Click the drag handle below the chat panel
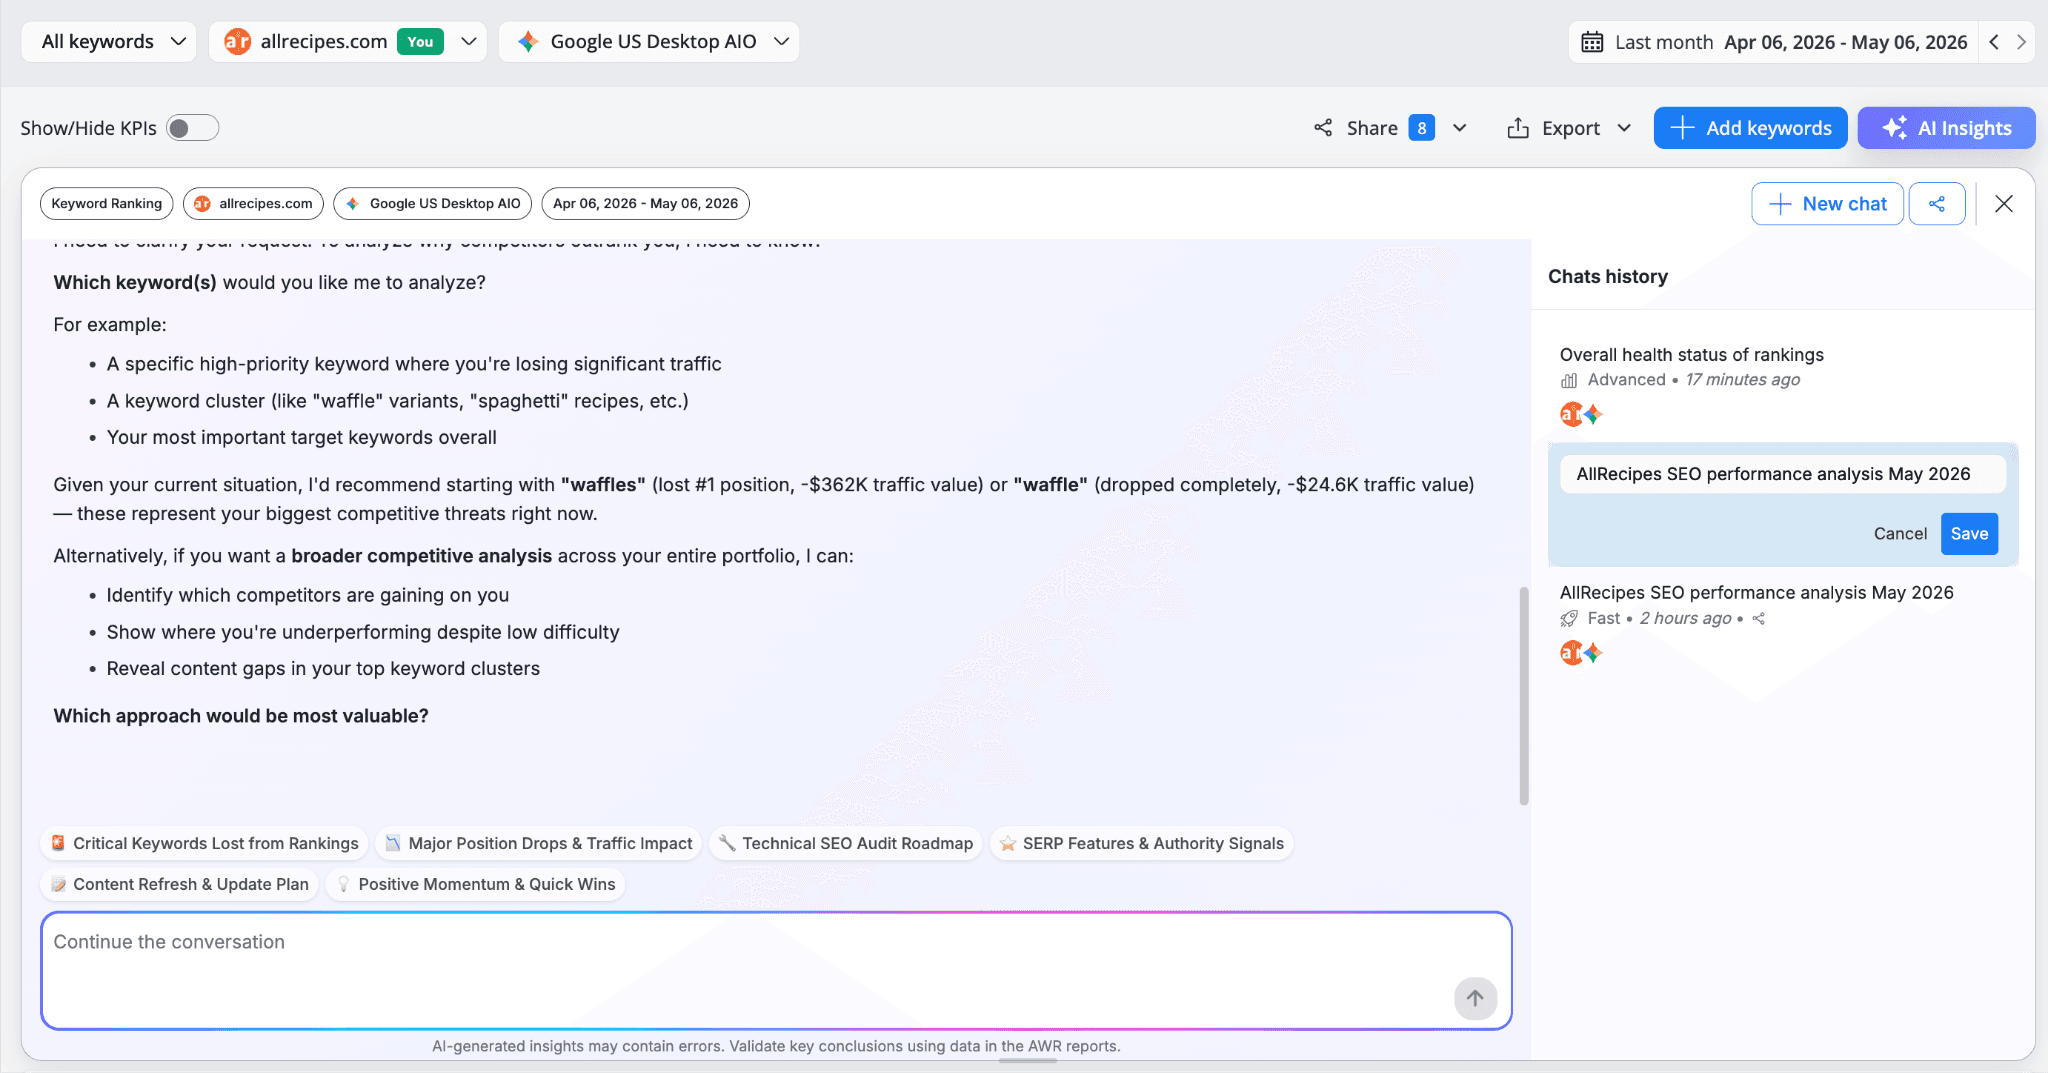The width and height of the screenshot is (2048, 1073). pos(1027,1061)
